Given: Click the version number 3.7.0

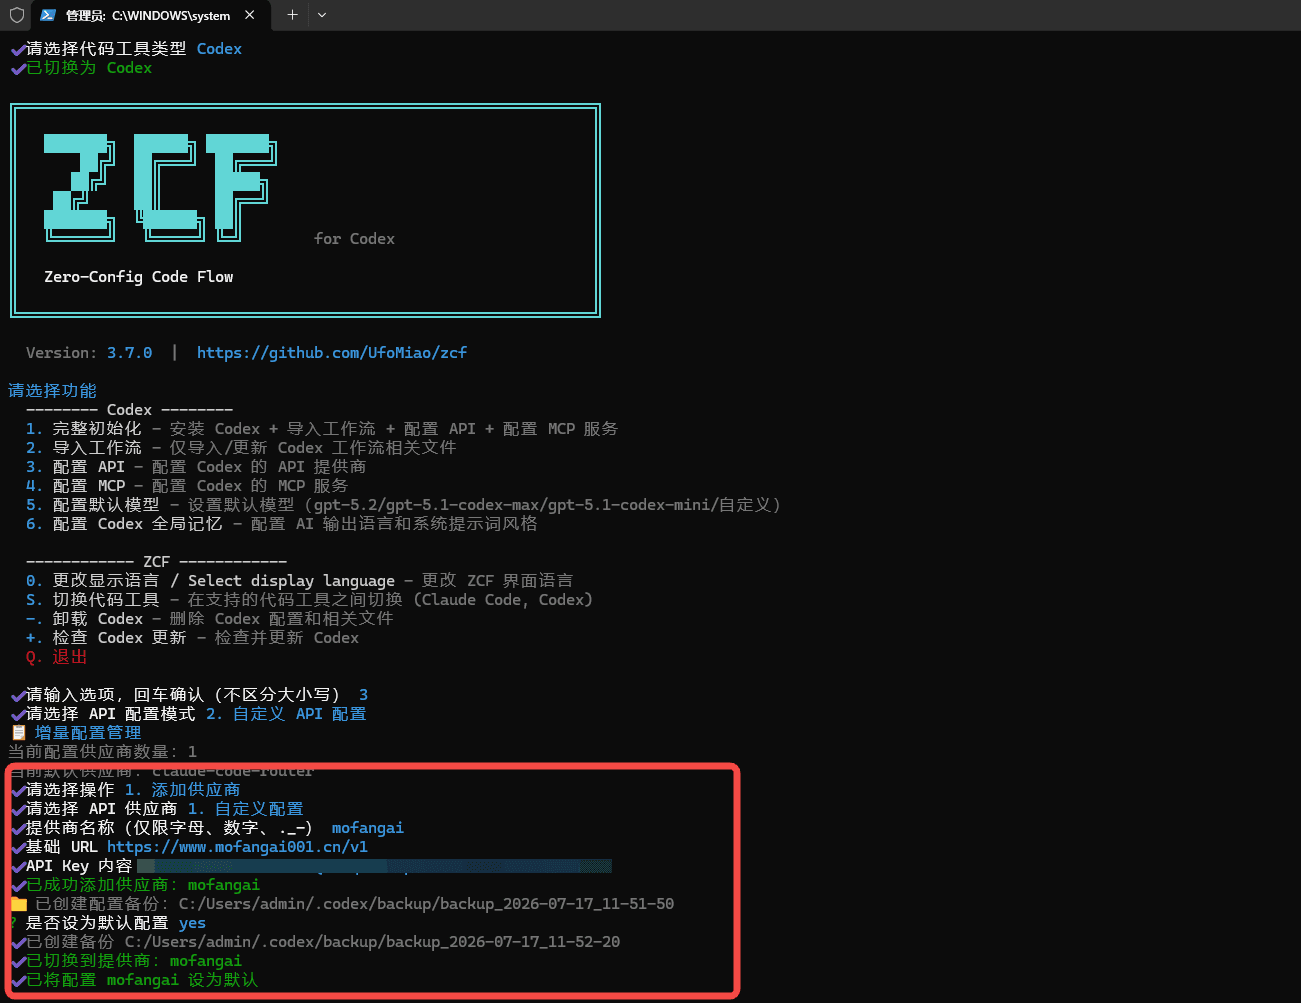Looking at the screenshot, I should 130,353.
